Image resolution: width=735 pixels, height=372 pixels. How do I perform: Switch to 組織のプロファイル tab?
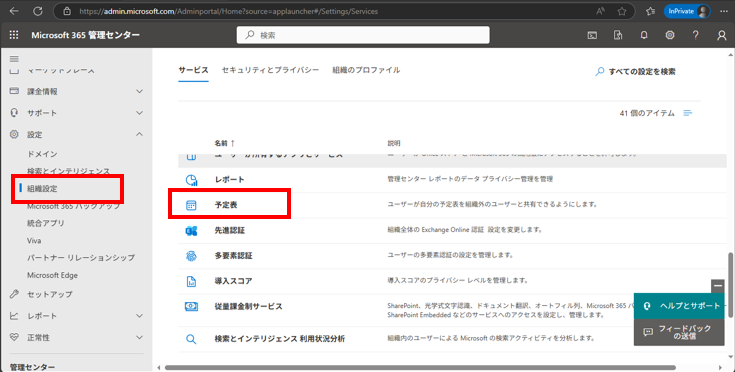coord(366,70)
